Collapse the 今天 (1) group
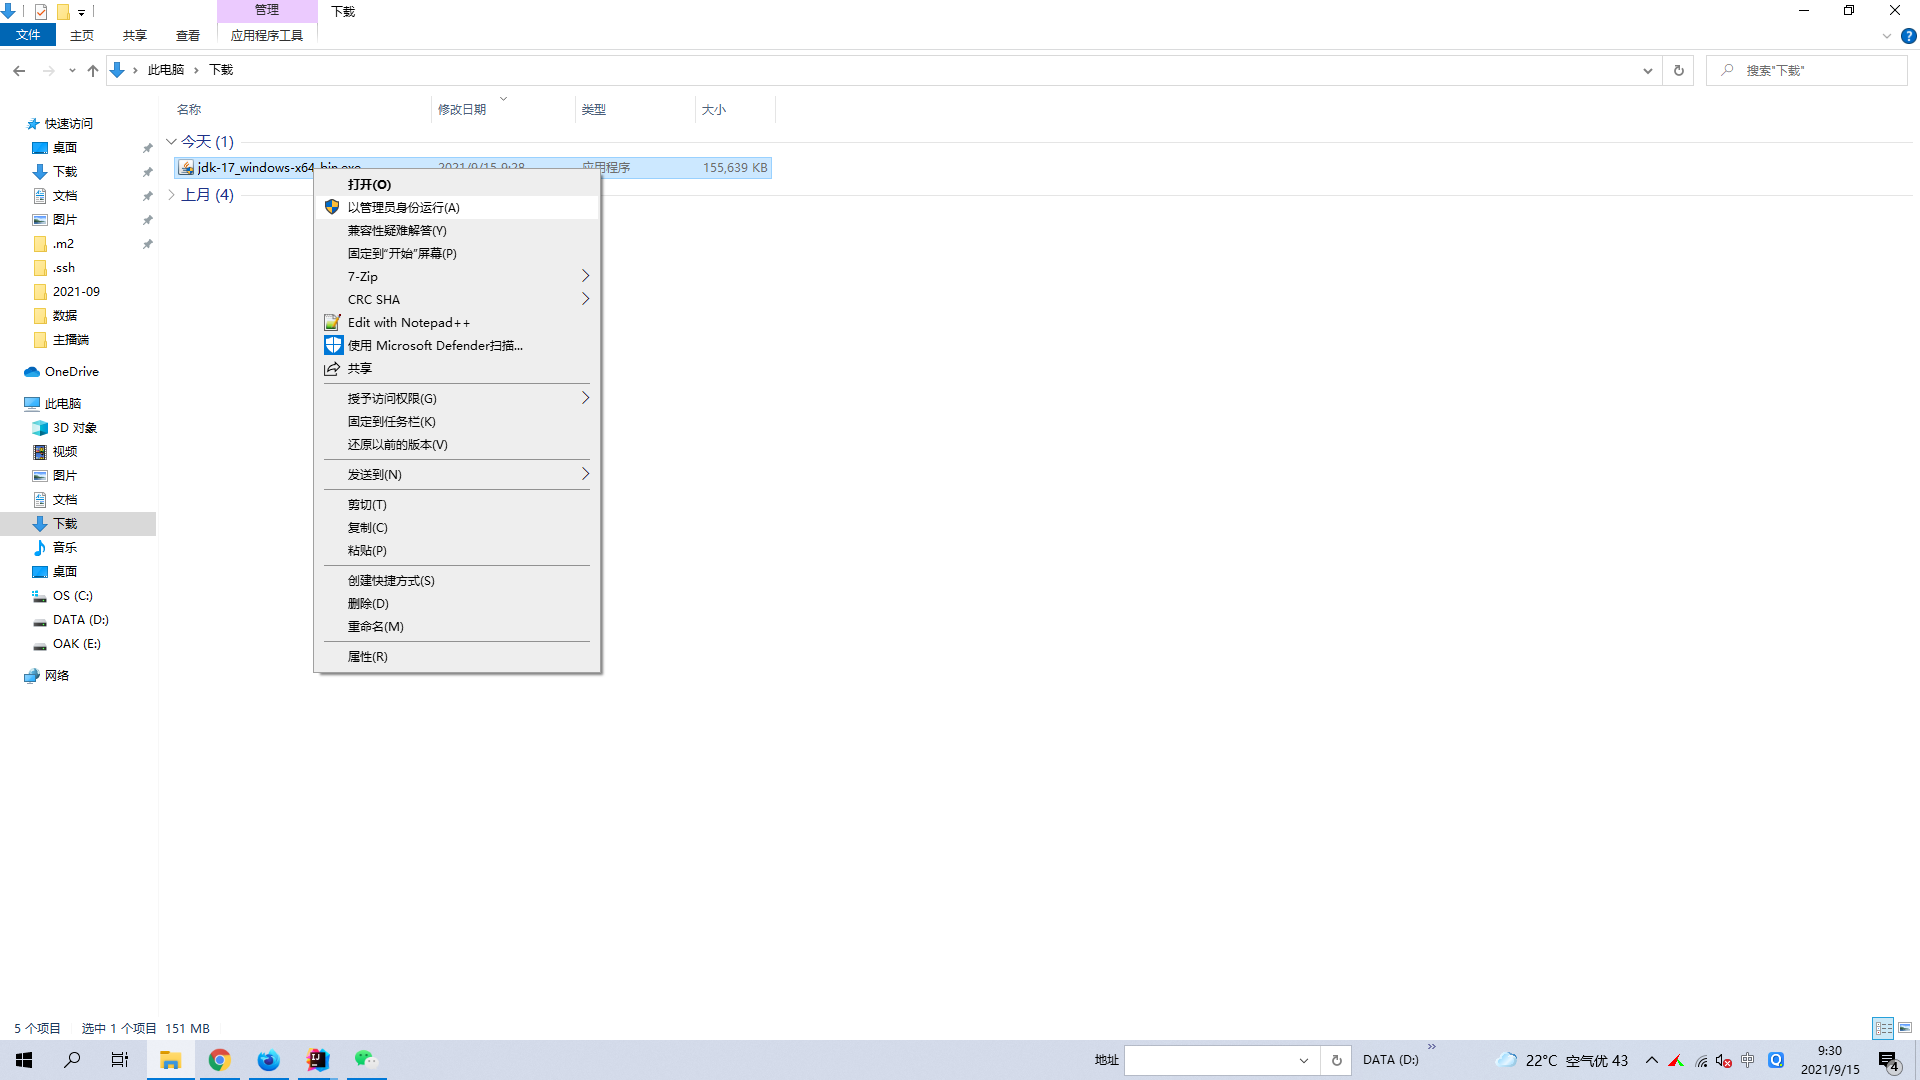This screenshot has width=1920, height=1080. pos(171,142)
